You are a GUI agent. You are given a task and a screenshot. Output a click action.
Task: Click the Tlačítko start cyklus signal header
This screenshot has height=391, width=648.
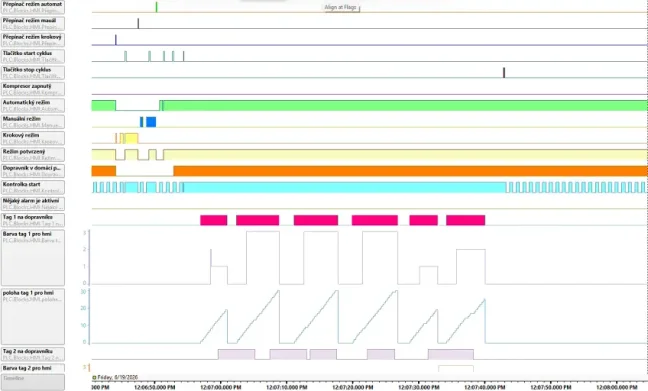pos(33,56)
